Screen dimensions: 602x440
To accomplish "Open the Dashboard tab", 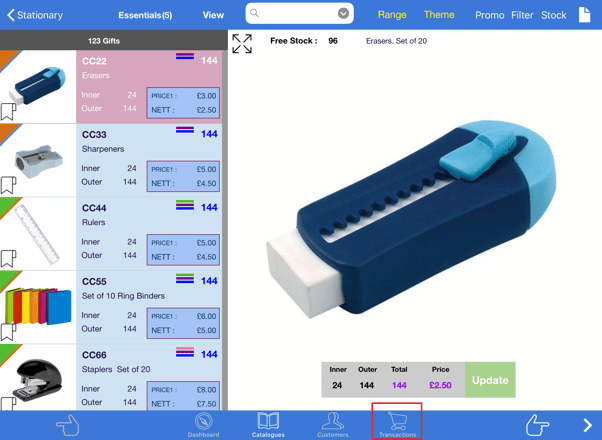I will tap(203, 424).
